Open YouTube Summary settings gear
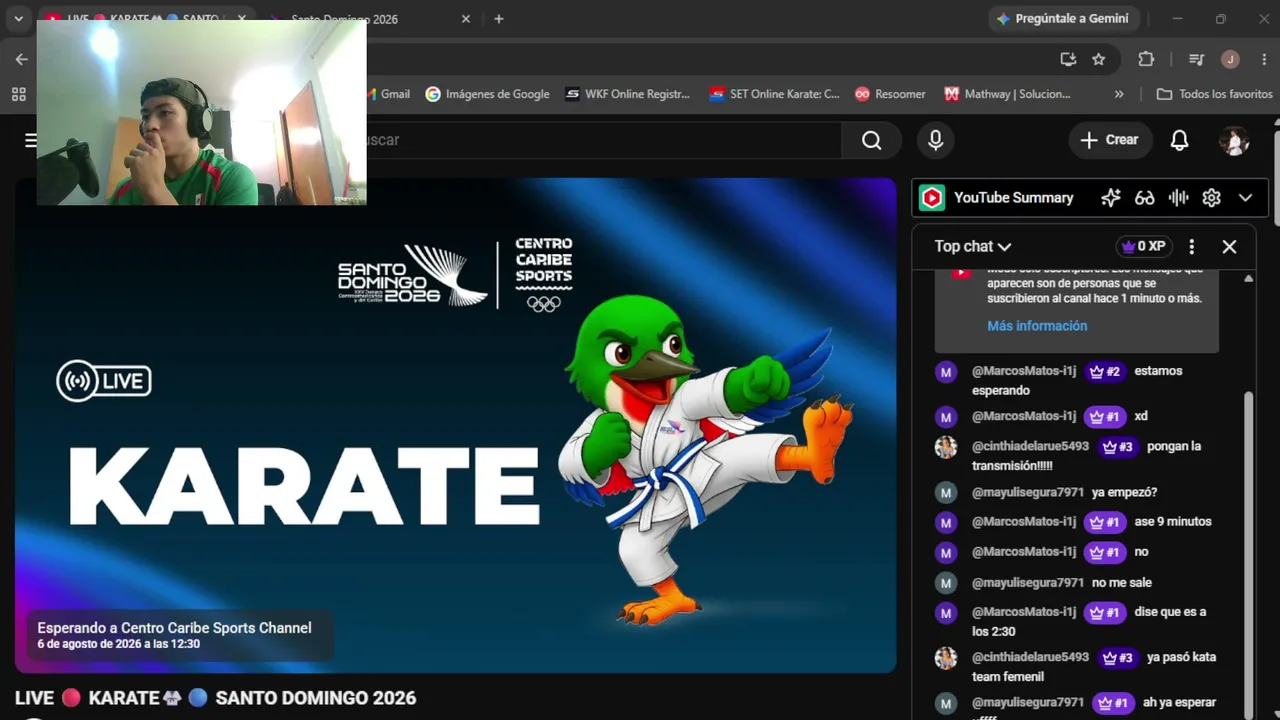1280x720 pixels. click(x=1211, y=198)
